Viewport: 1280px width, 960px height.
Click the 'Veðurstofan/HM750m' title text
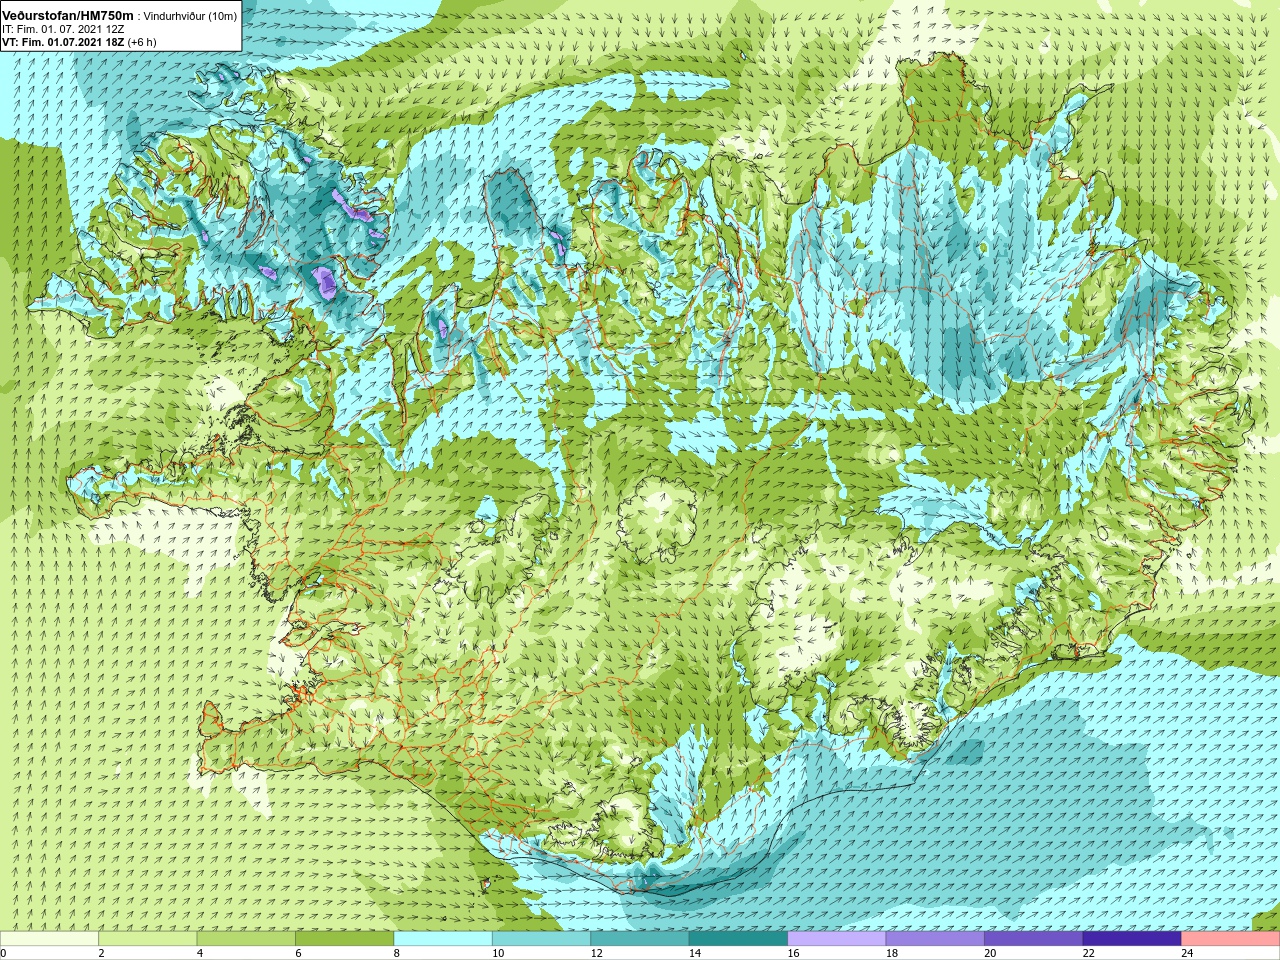click(68, 15)
